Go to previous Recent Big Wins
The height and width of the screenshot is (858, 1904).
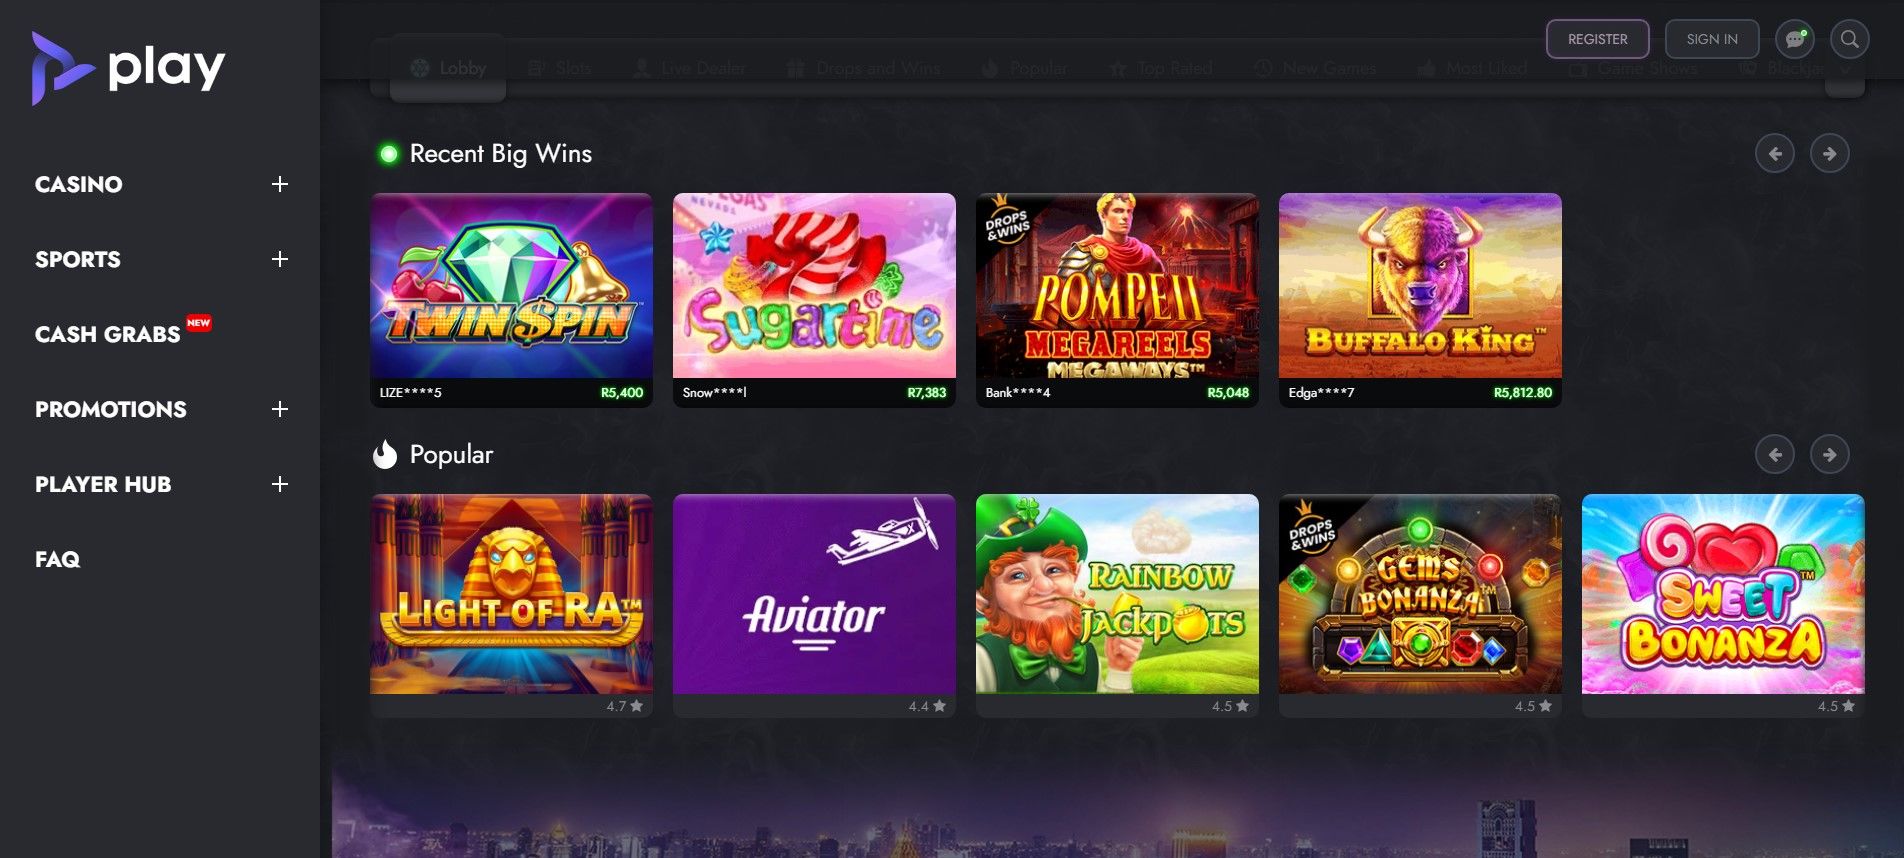(x=1775, y=154)
